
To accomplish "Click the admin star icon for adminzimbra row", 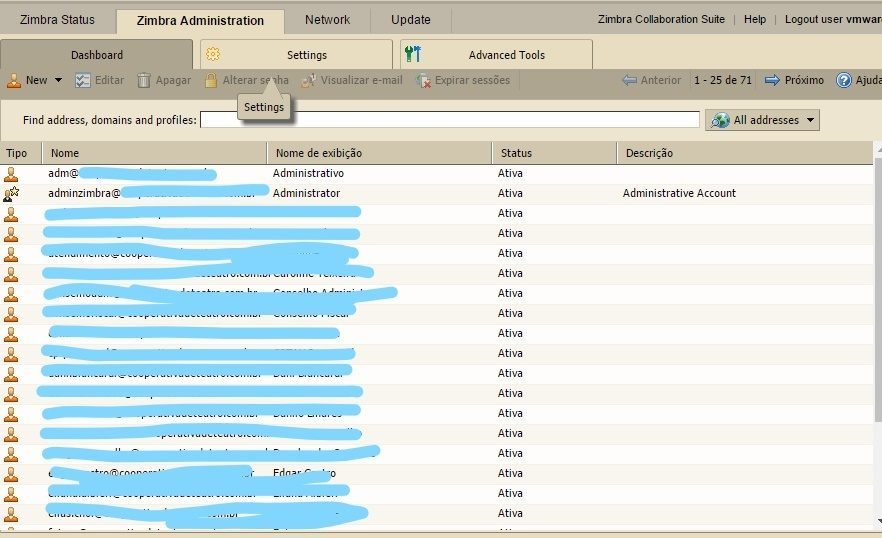I will pyautogui.click(x=11, y=194).
